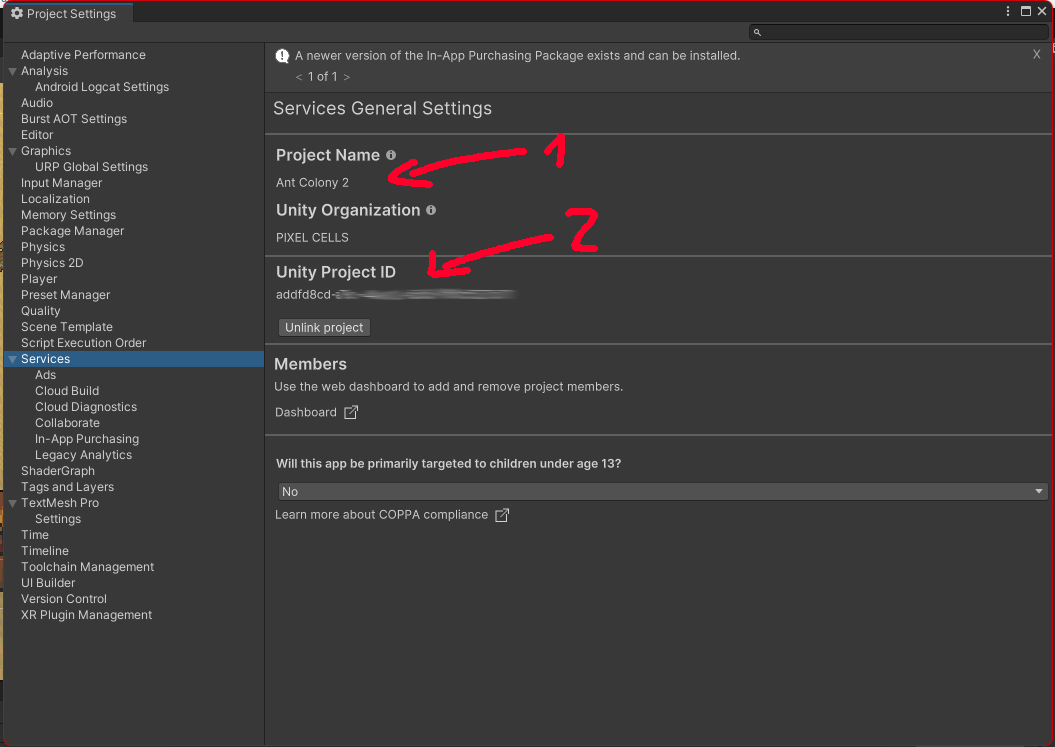Select In-App Purchasing under Services

click(85, 438)
